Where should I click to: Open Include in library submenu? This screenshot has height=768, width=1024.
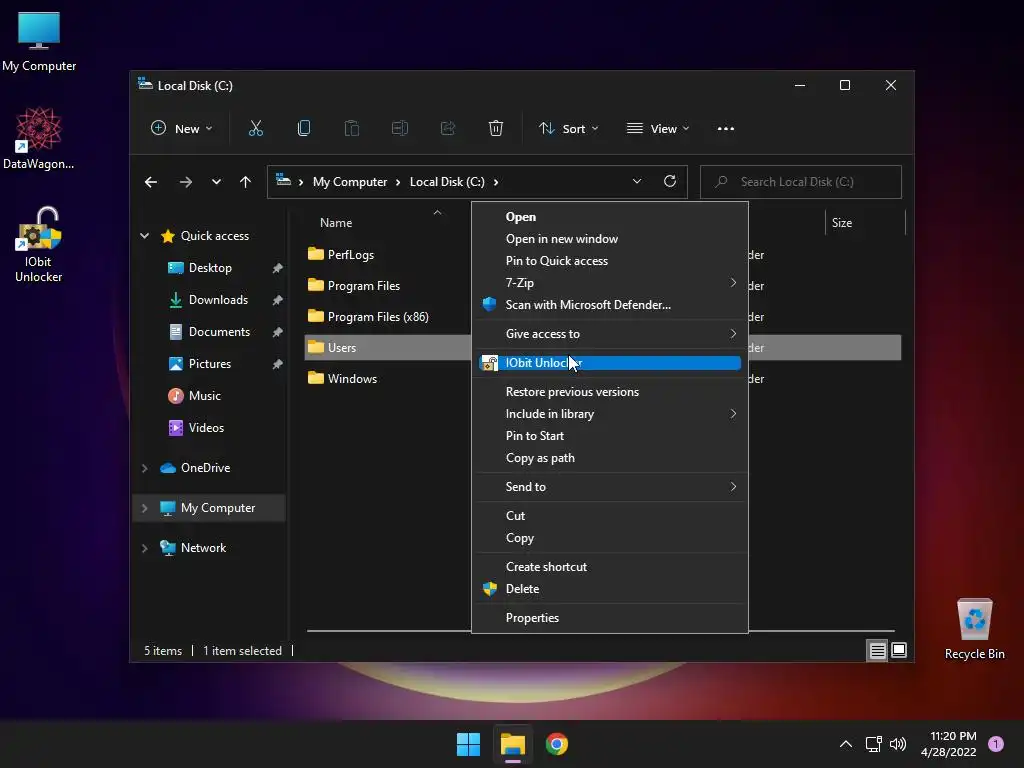point(610,414)
